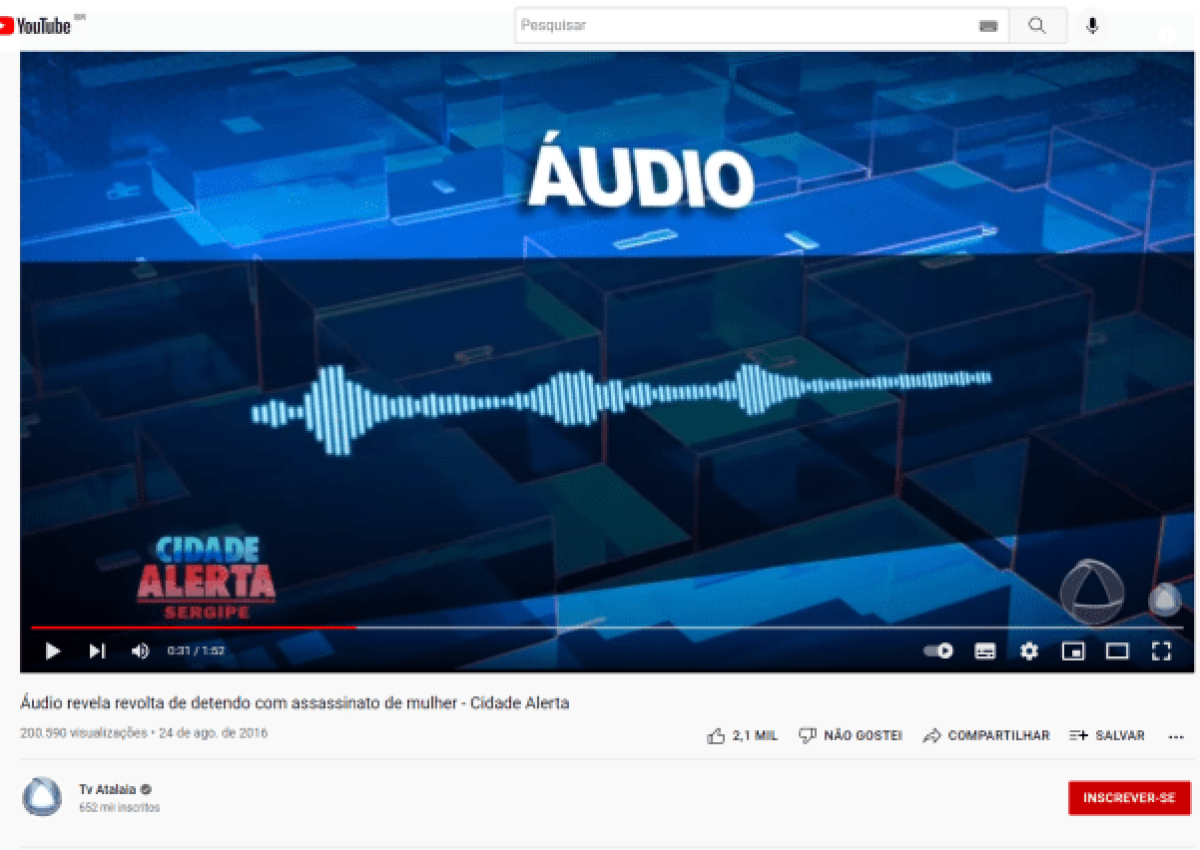
Task: Switch to theater mode
Action: pyautogui.click(x=1117, y=651)
